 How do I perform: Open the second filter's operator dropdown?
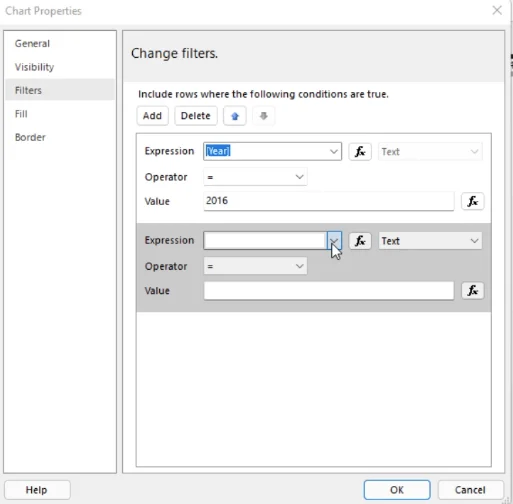tap(255, 266)
